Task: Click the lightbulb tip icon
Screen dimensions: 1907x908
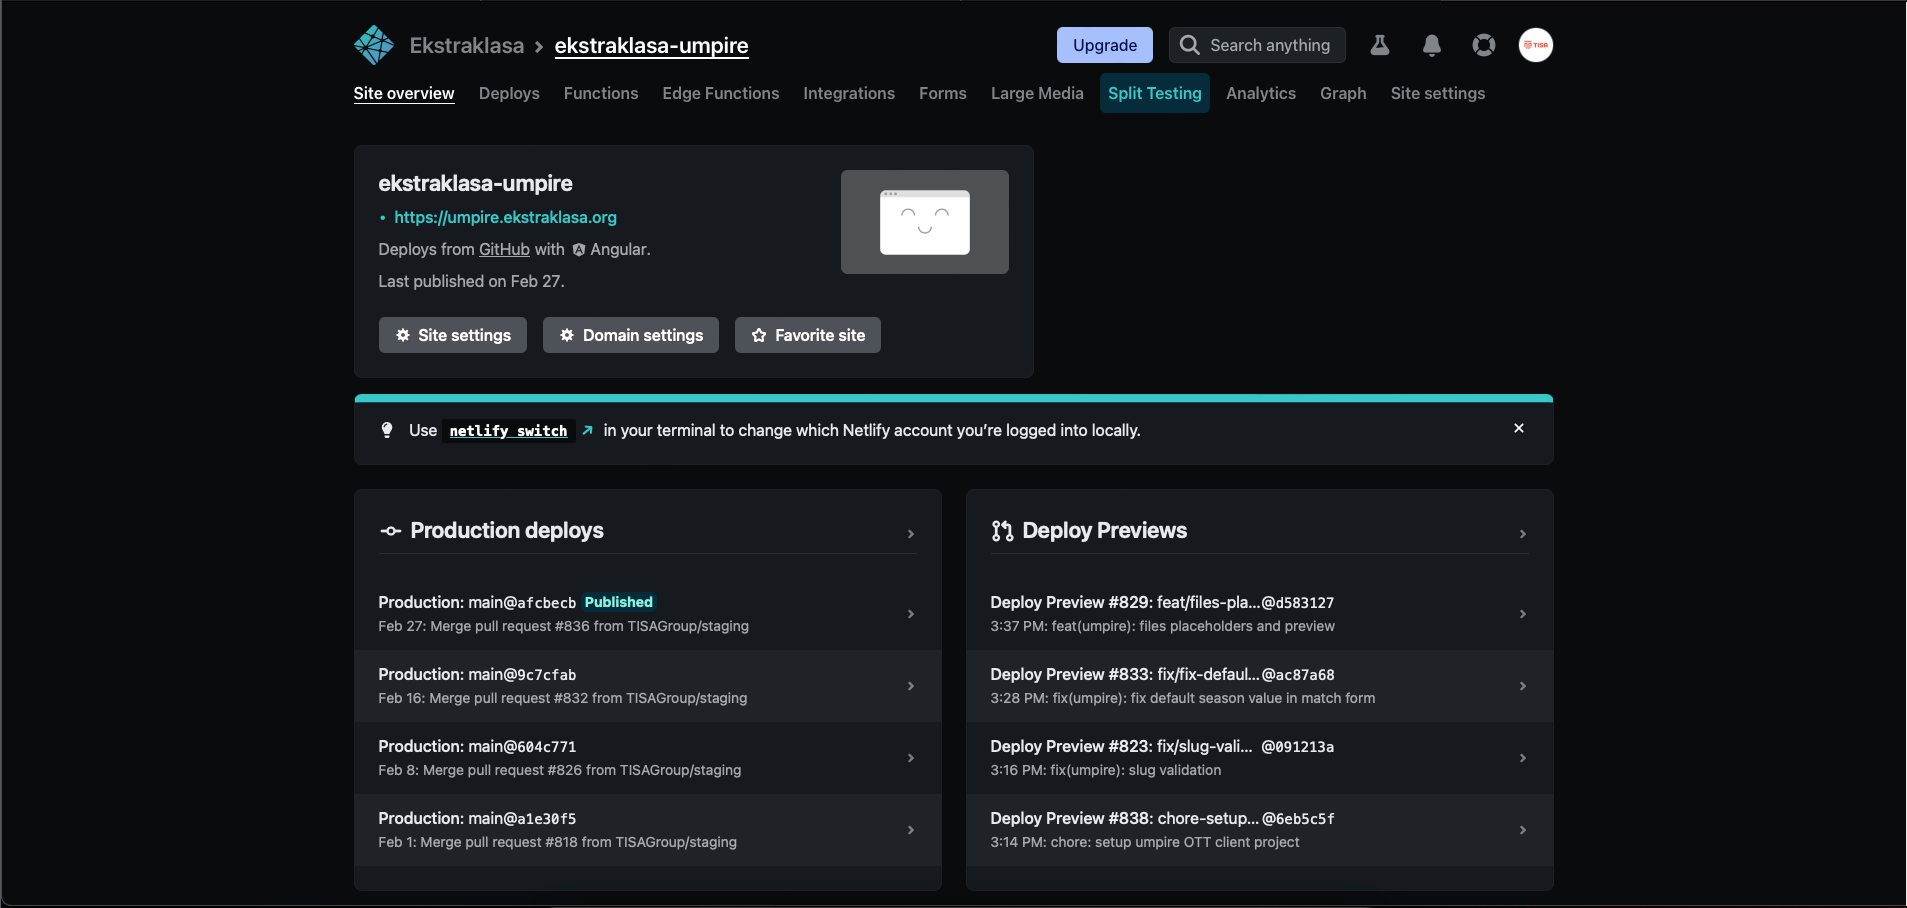Action: click(387, 430)
